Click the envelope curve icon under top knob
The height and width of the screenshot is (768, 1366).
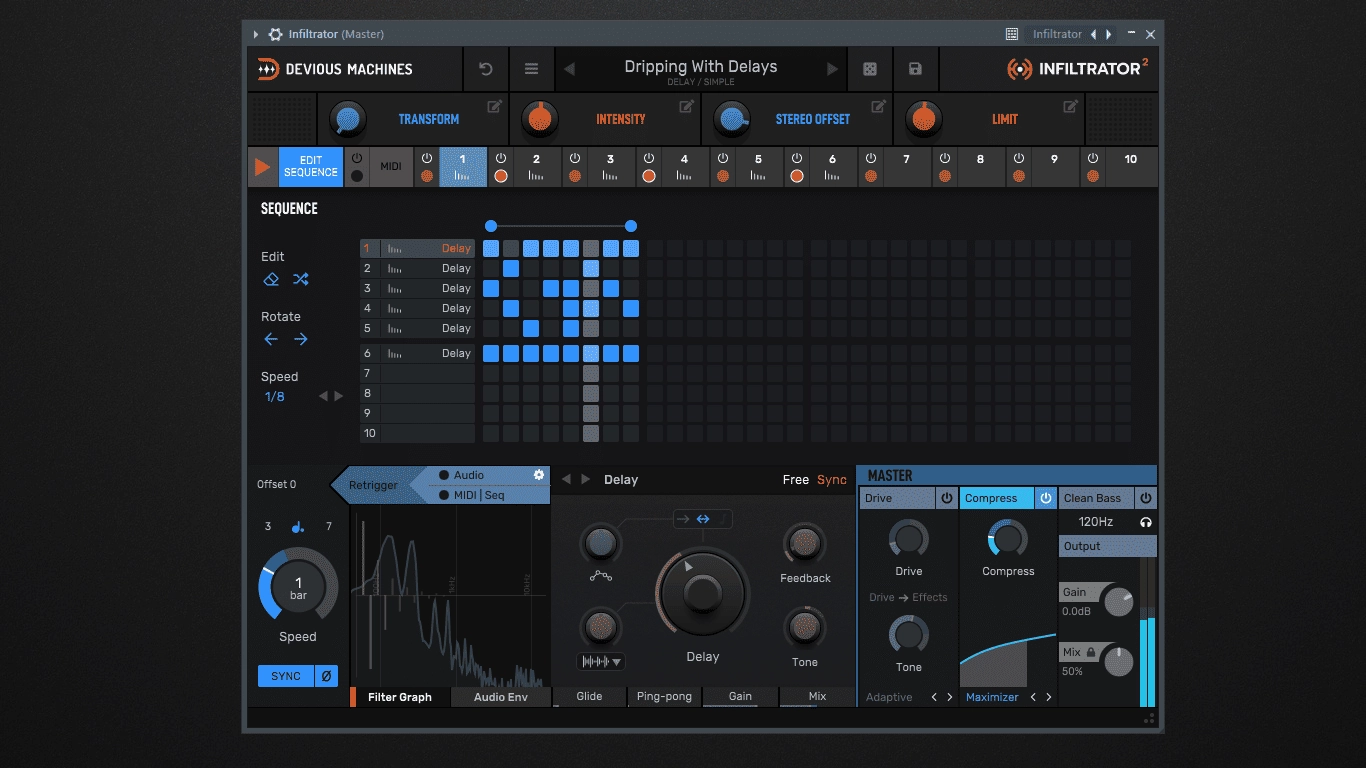601,575
